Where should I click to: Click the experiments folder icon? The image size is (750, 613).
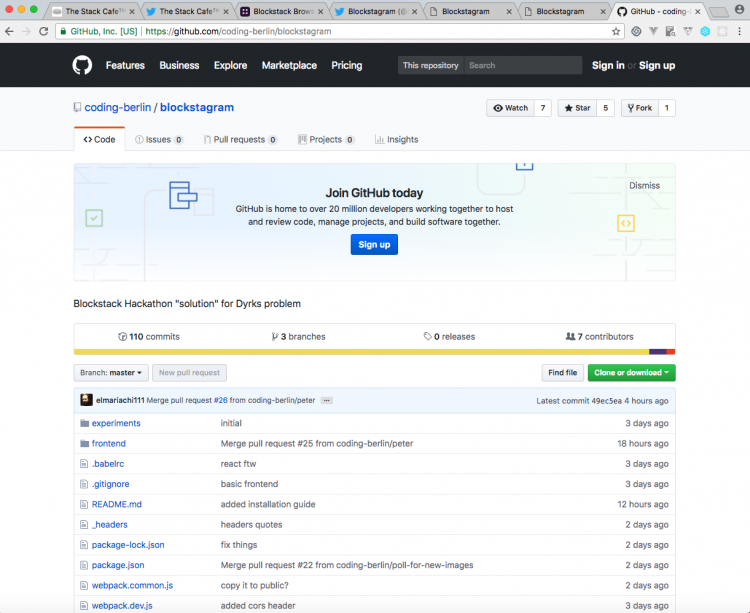click(85, 423)
